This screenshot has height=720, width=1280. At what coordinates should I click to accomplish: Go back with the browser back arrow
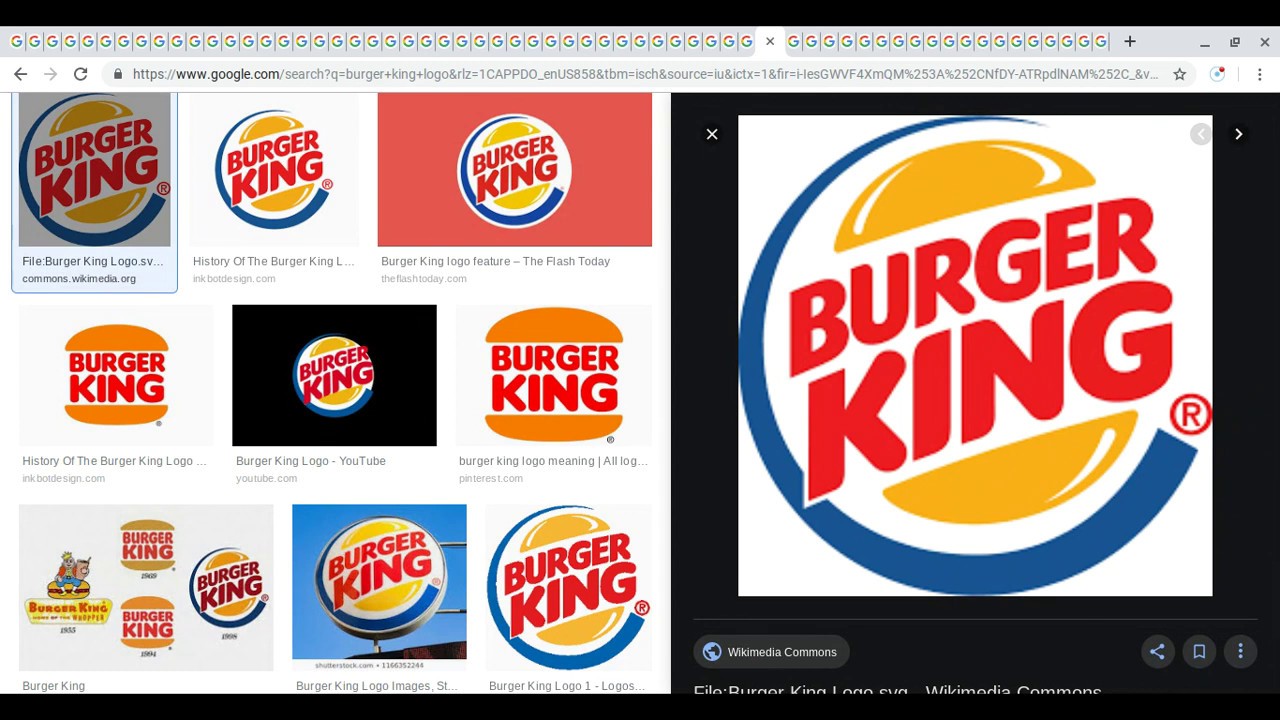point(20,74)
